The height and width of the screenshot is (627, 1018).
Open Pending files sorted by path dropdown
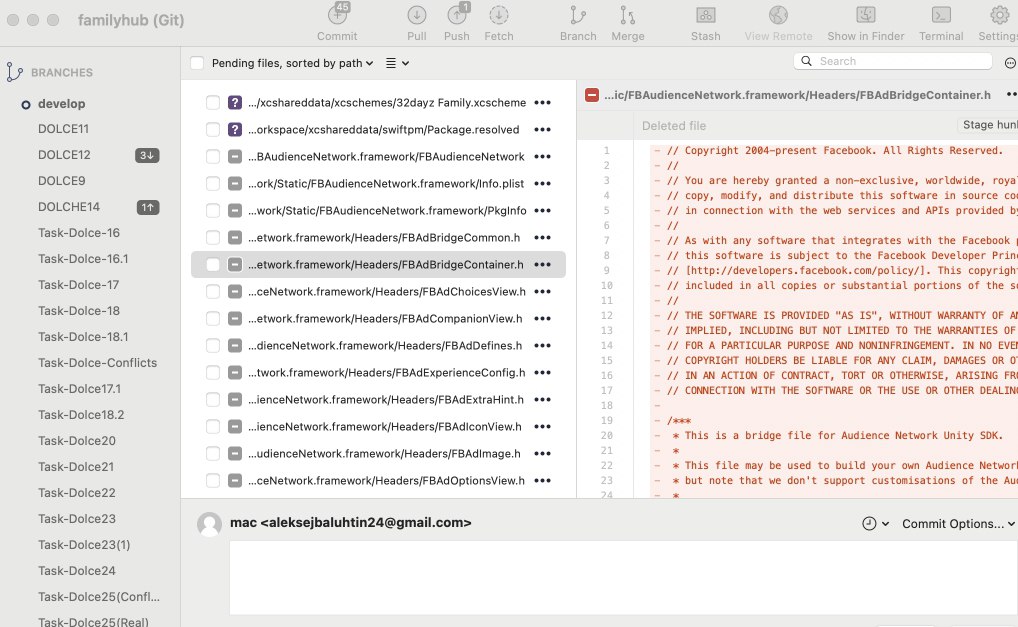coord(292,63)
